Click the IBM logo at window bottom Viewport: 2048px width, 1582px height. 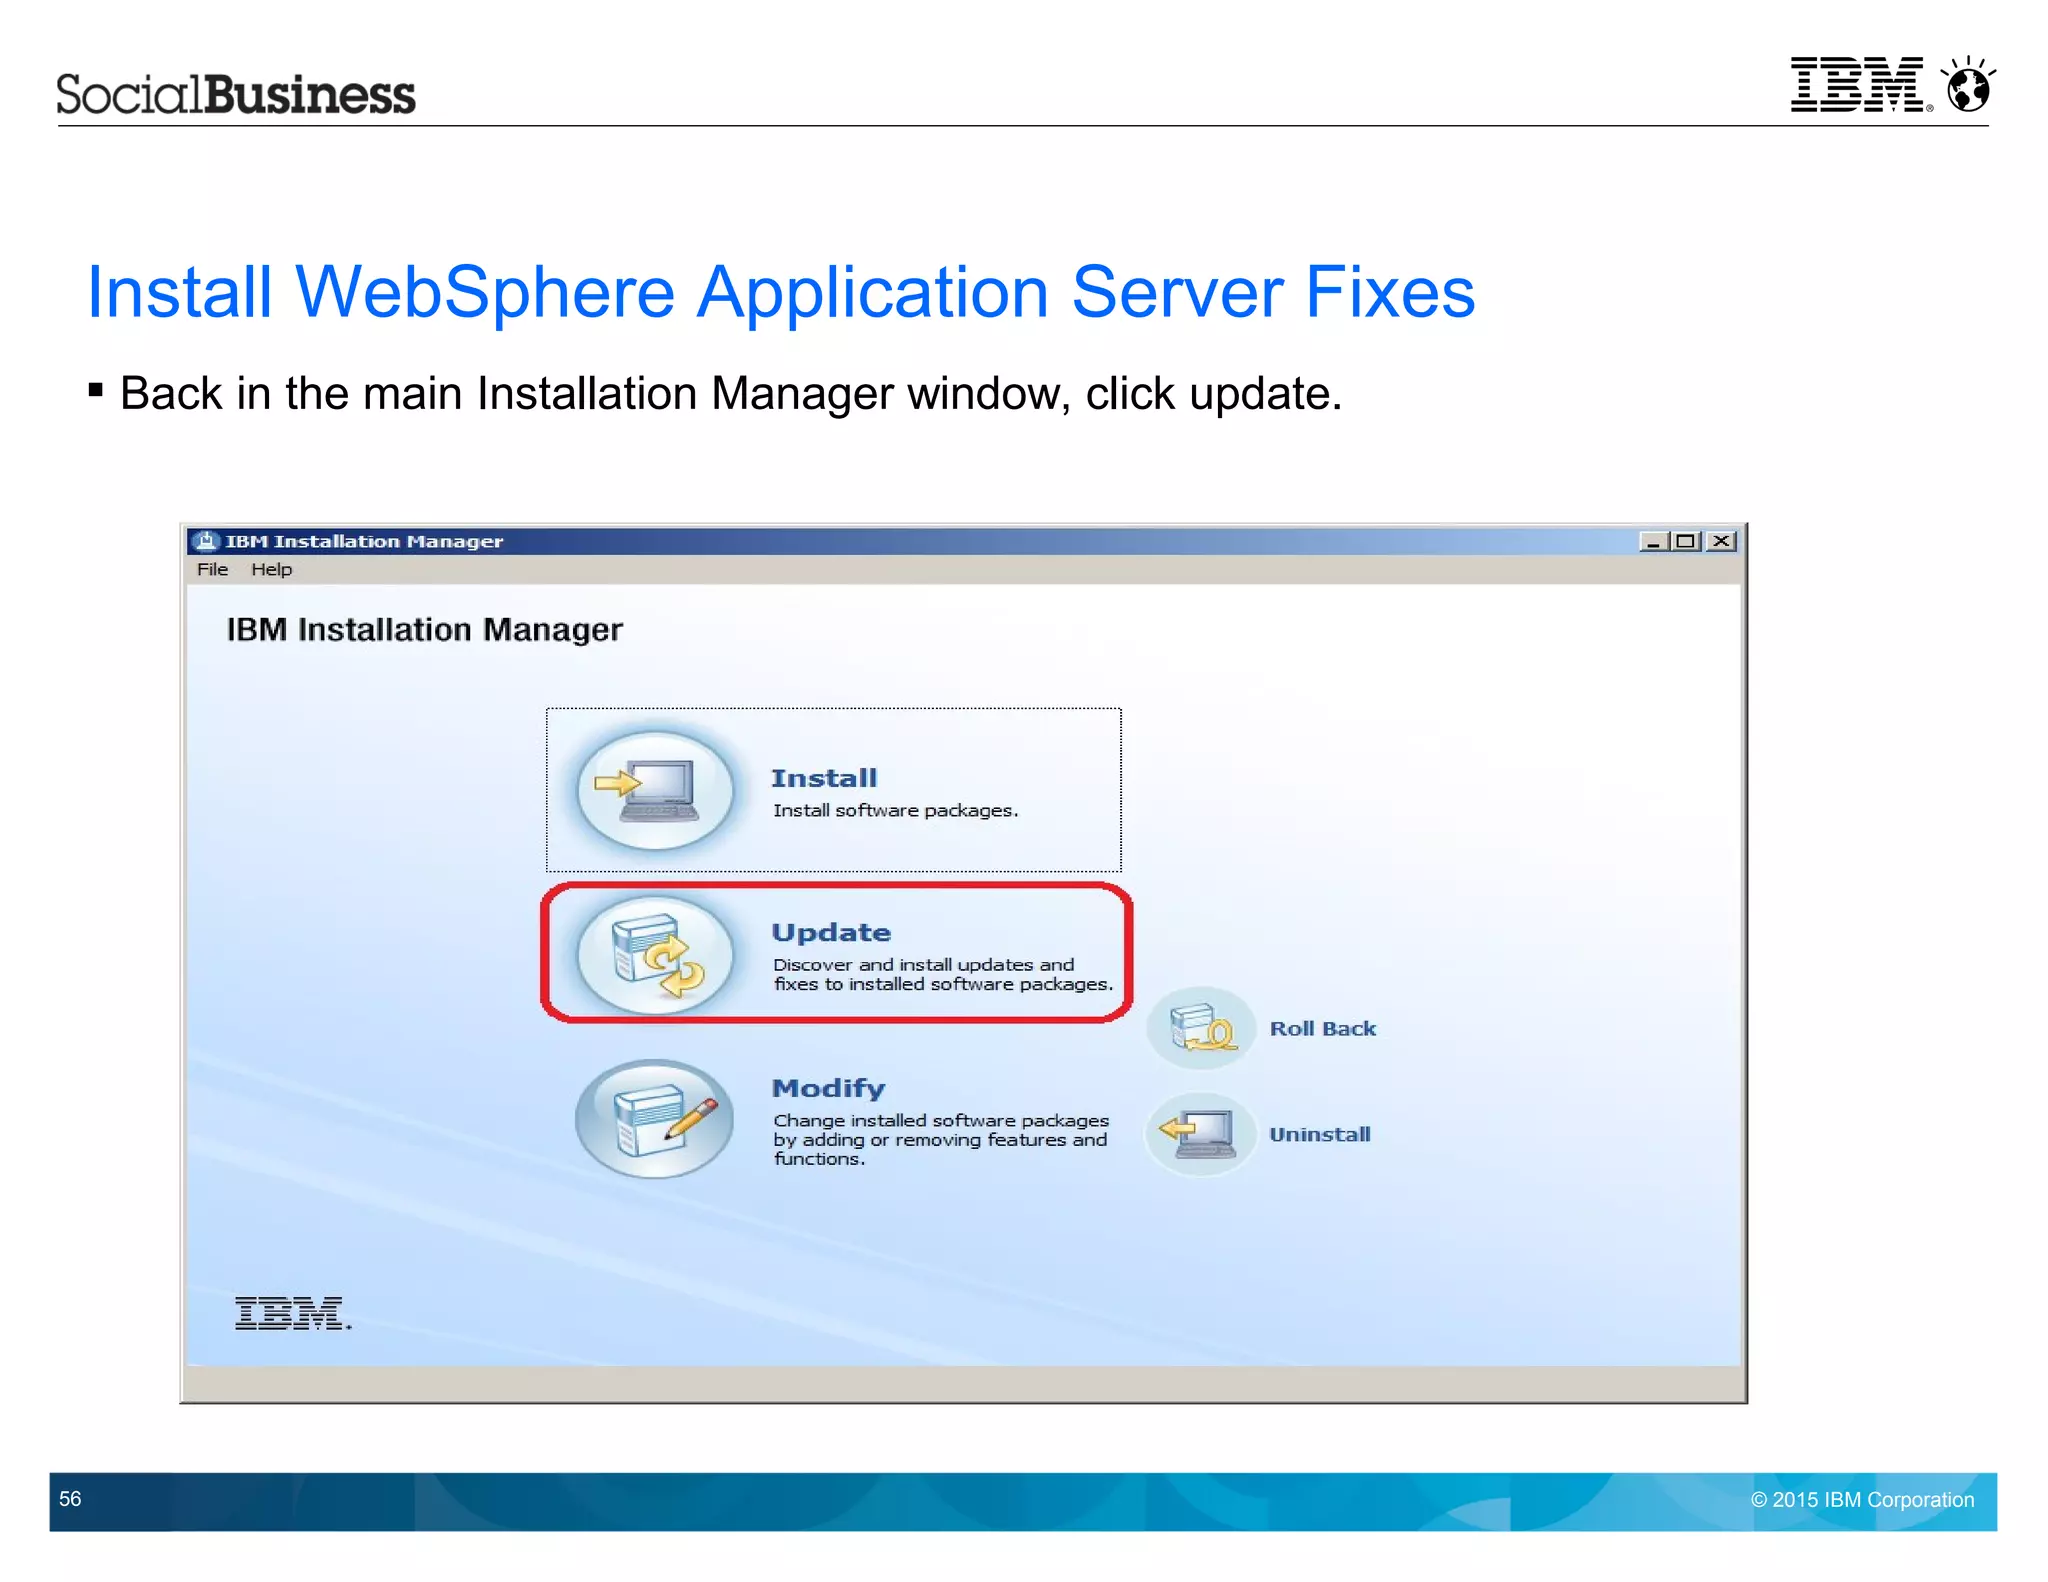click(293, 1313)
